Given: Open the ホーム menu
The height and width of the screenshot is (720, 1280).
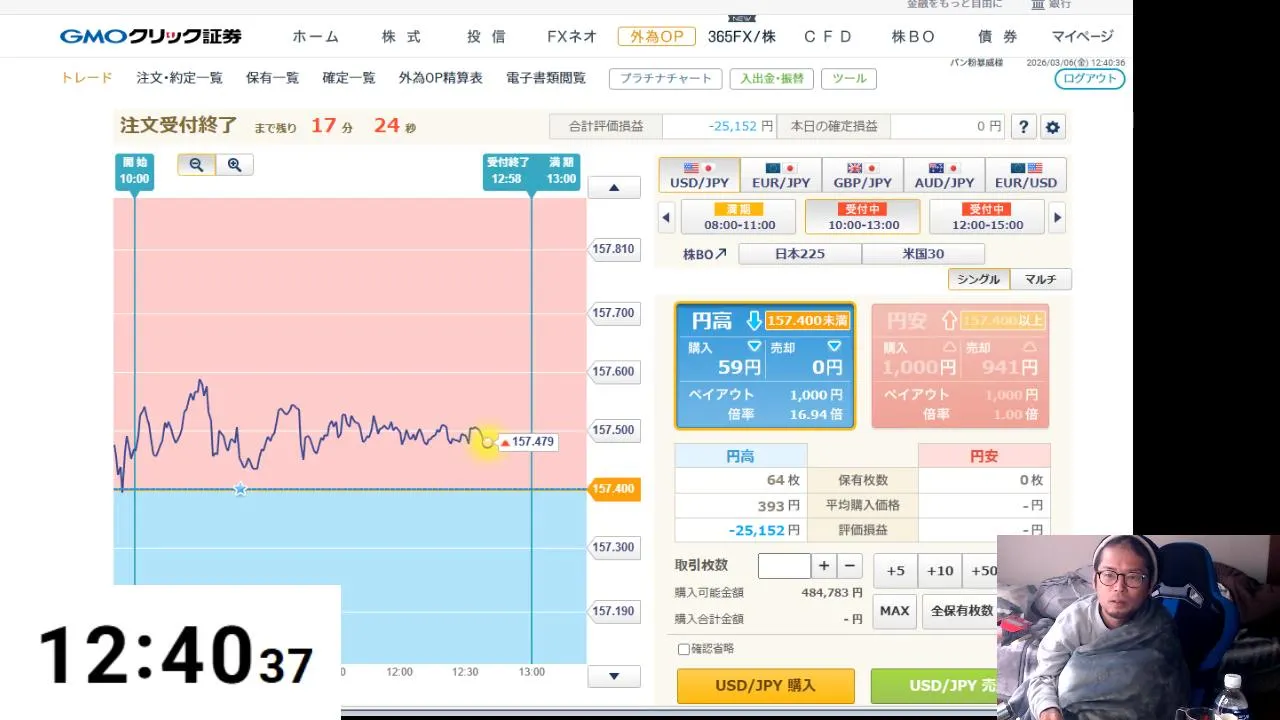Looking at the screenshot, I should (316, 37).
